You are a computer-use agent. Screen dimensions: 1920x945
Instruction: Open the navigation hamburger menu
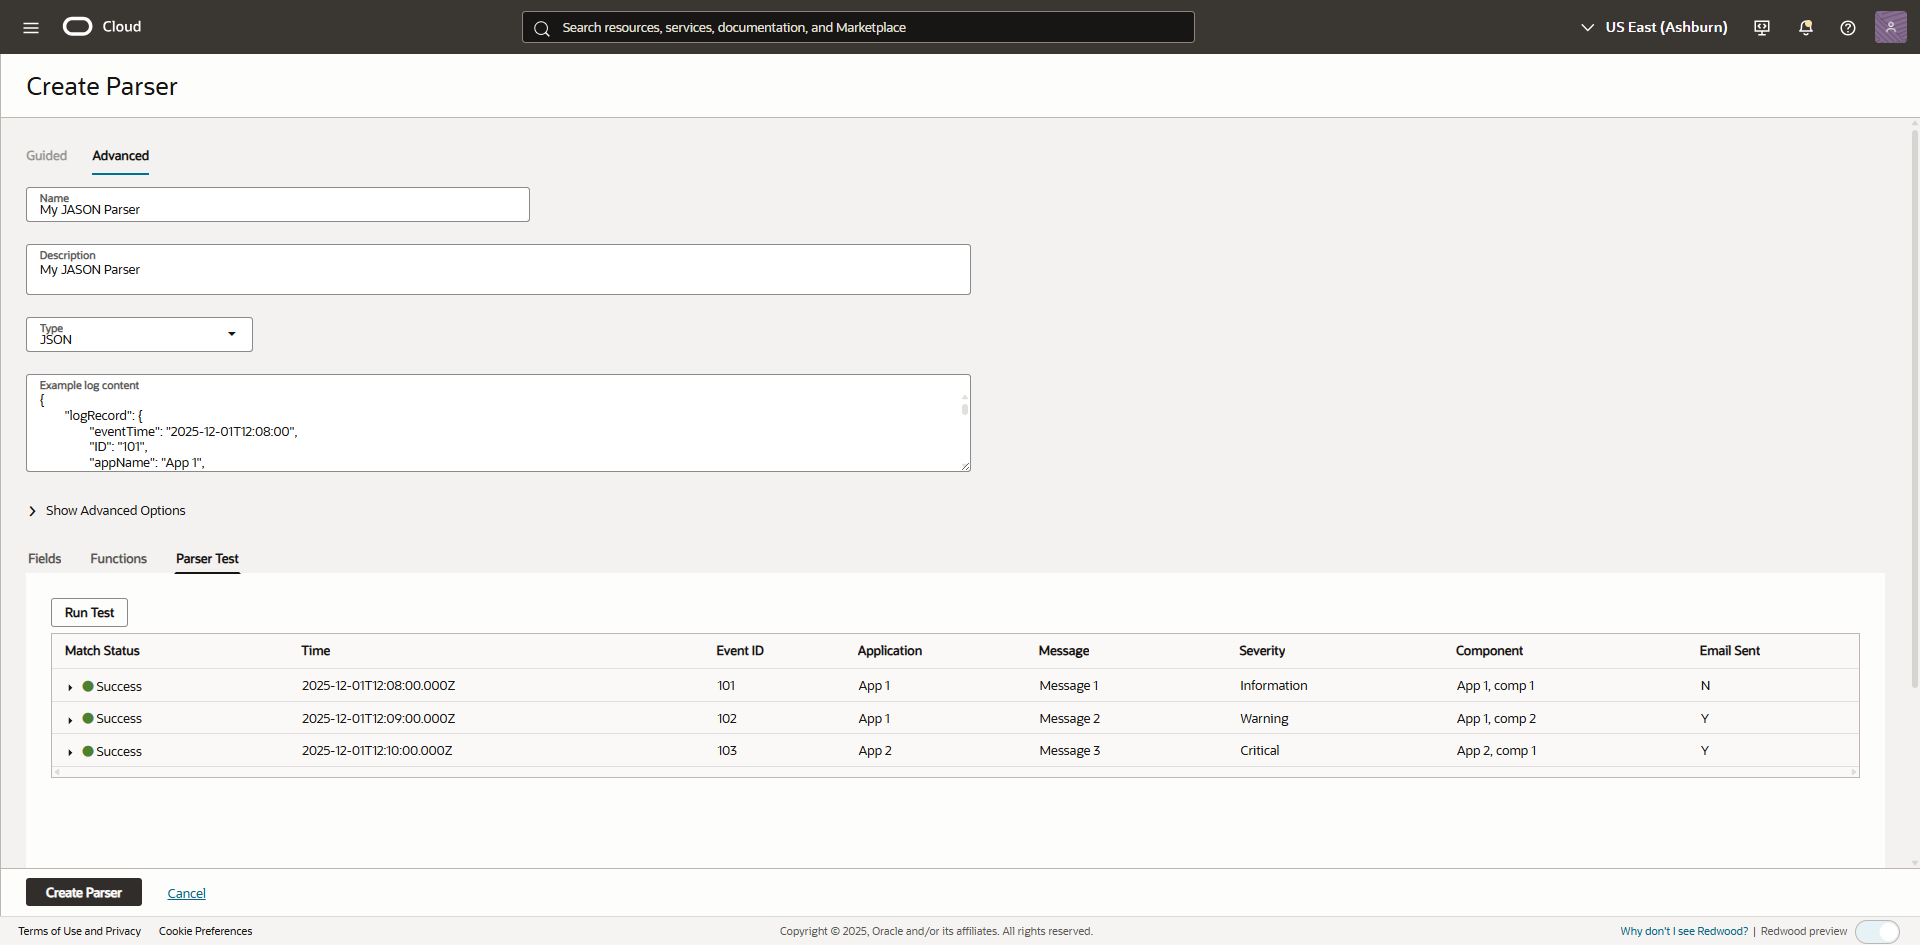point(31,27)
